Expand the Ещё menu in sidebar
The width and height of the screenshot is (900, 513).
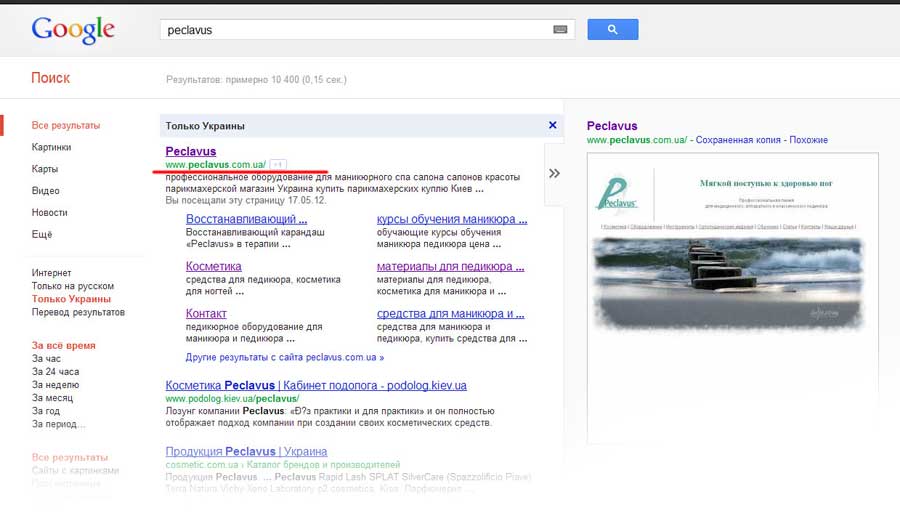42,234
